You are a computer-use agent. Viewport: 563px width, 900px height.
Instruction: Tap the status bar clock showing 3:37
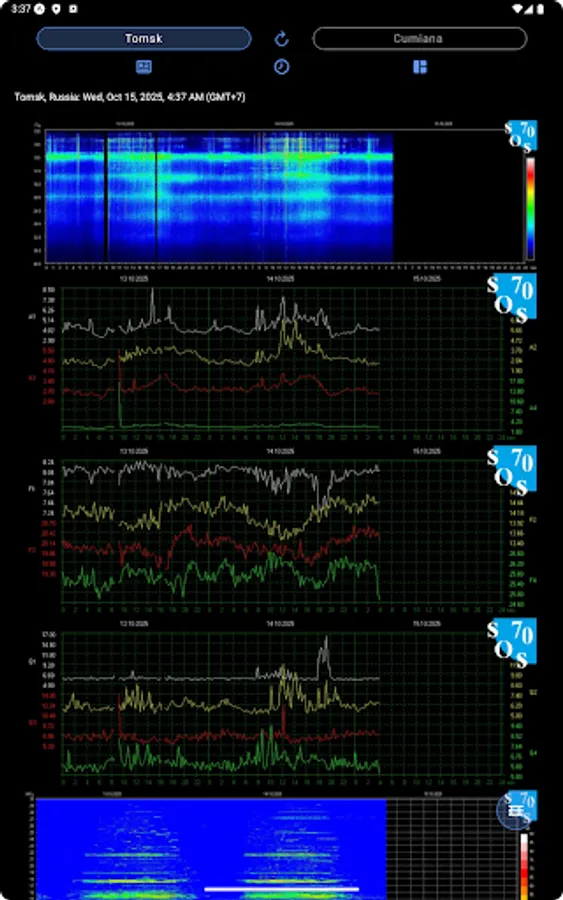coord(21,9)
